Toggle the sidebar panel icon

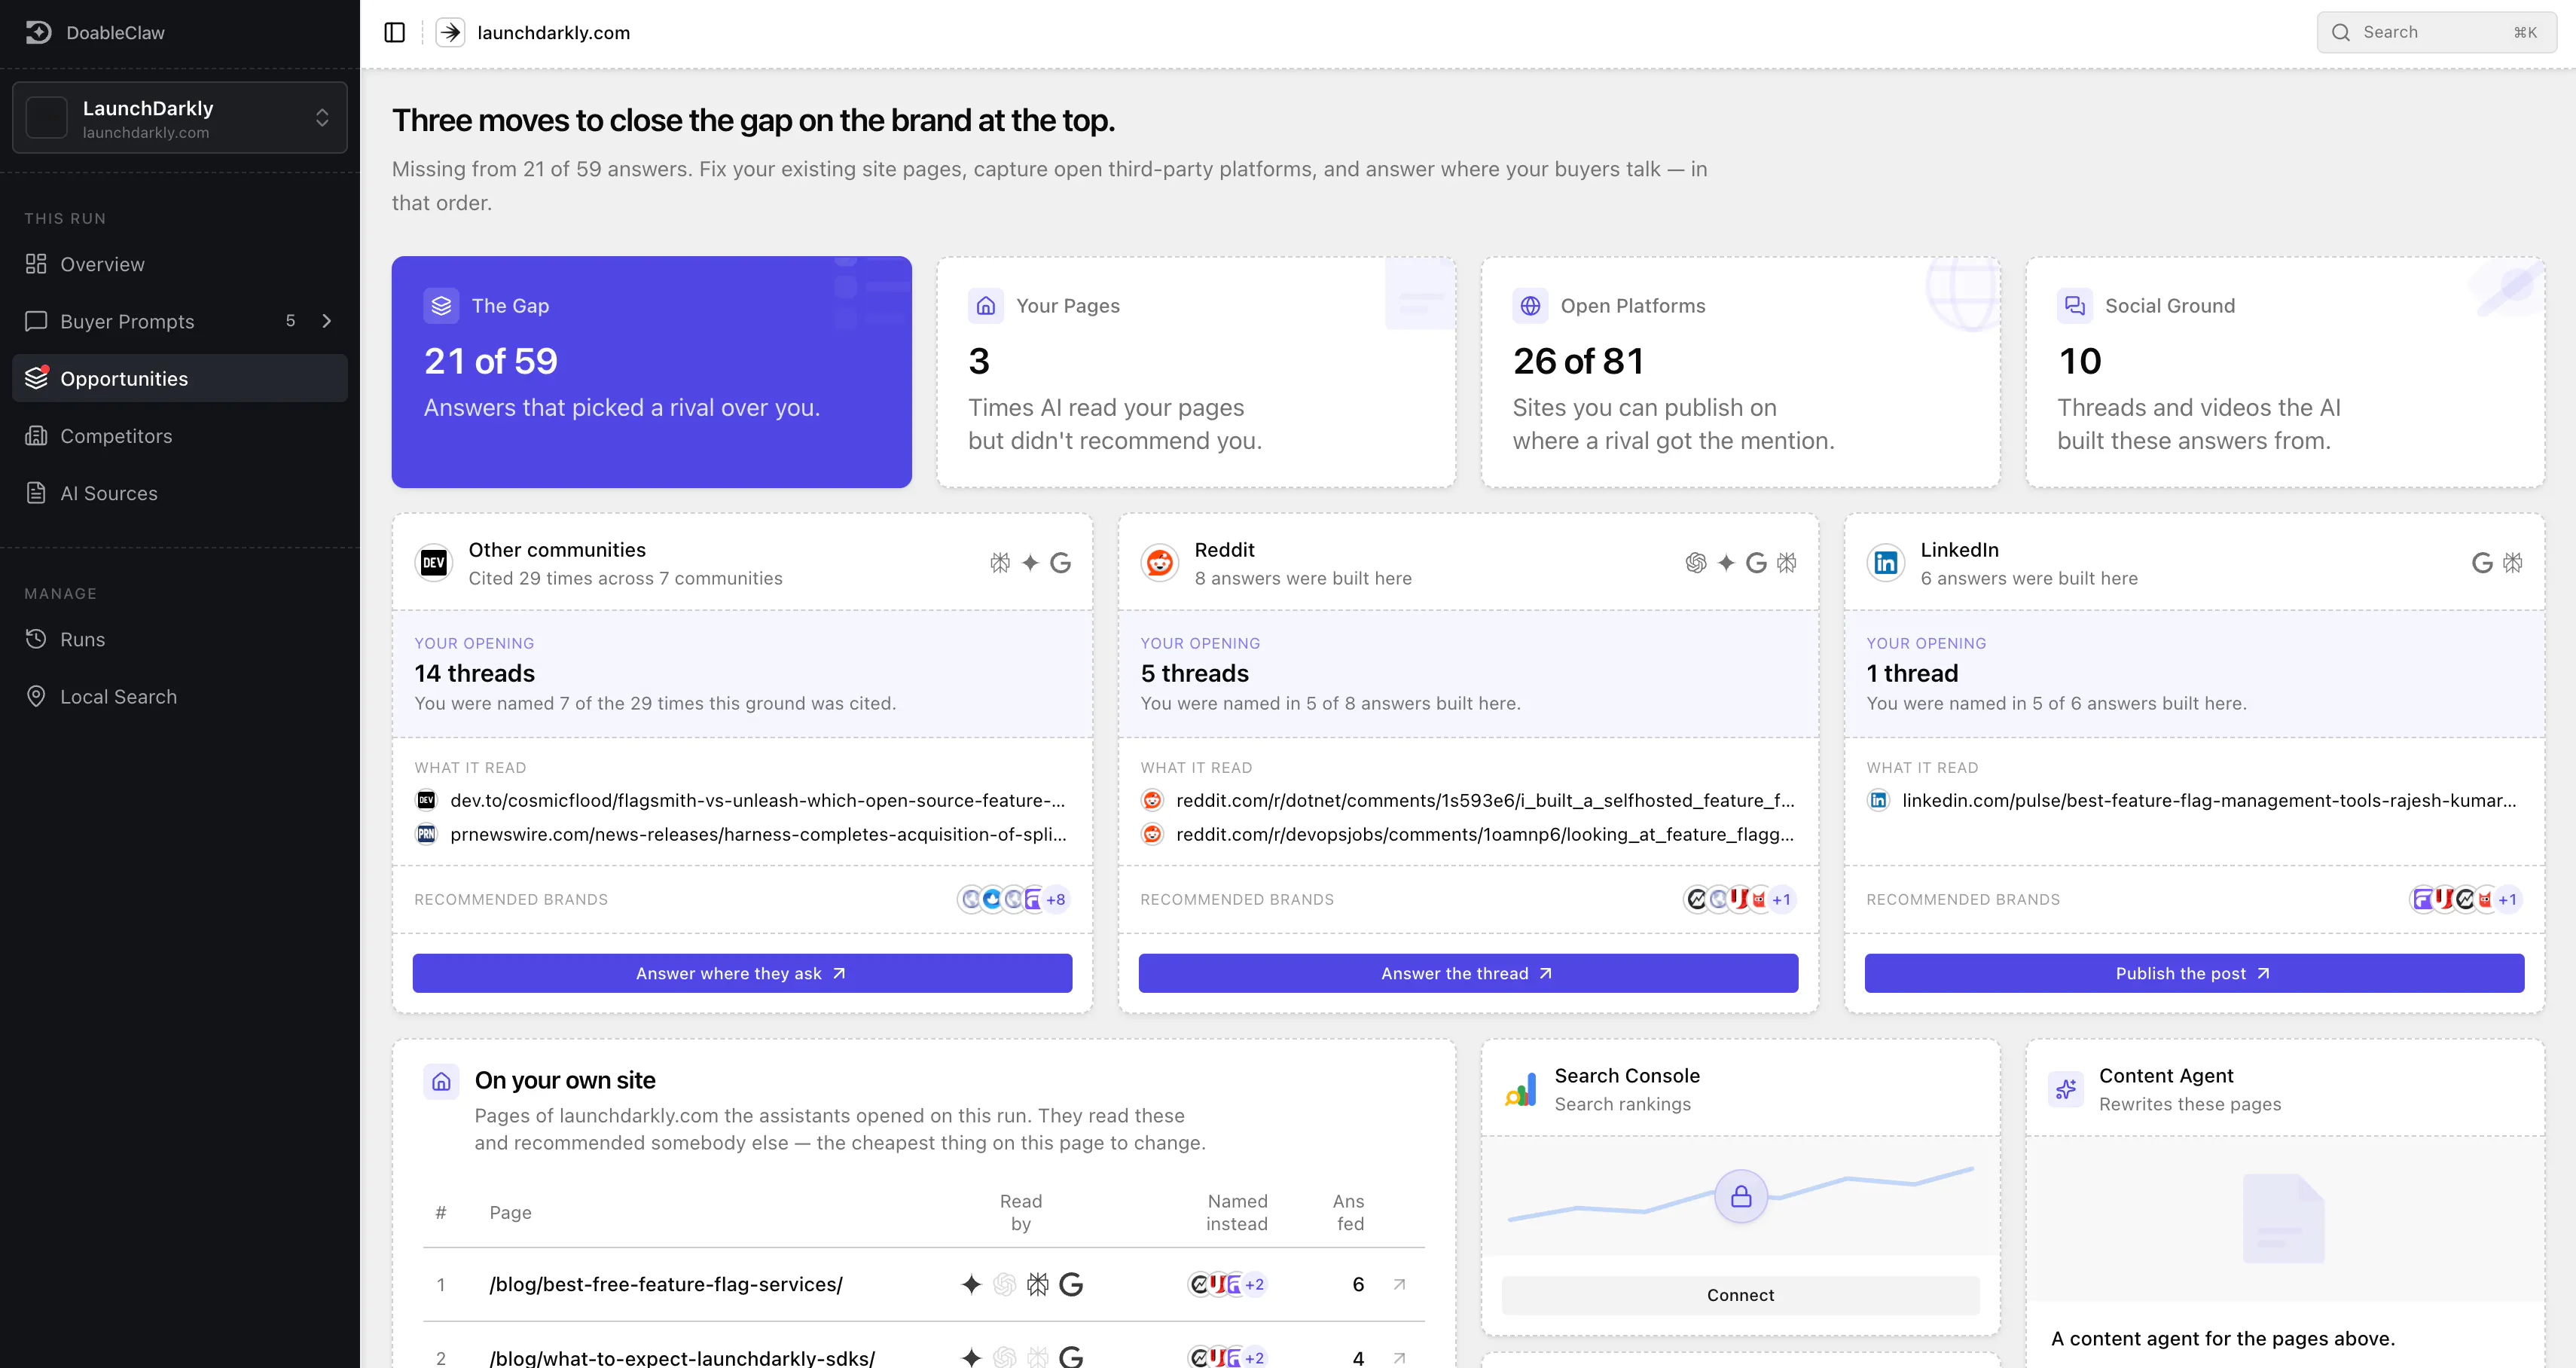point(395,32)
